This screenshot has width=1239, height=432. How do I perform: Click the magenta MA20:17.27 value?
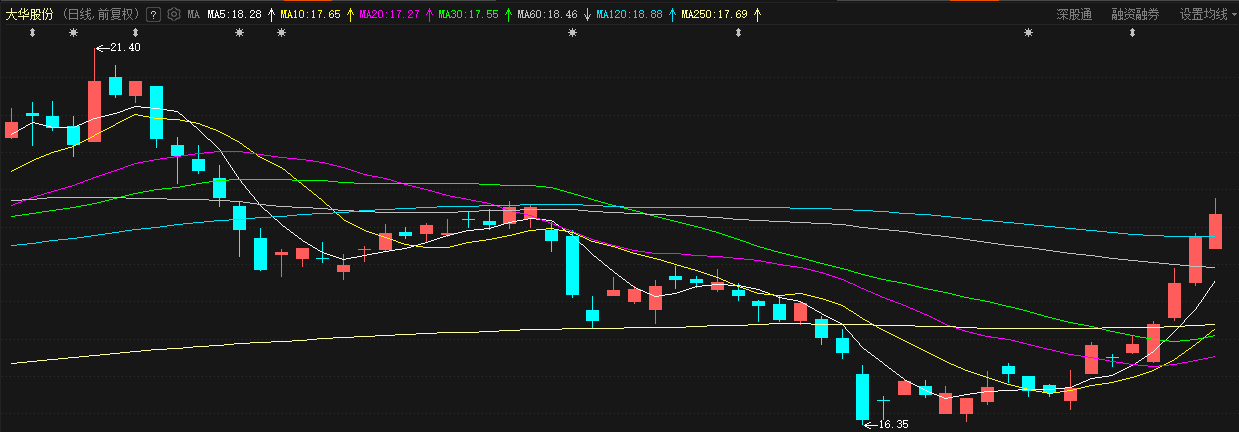coord(389,15)
